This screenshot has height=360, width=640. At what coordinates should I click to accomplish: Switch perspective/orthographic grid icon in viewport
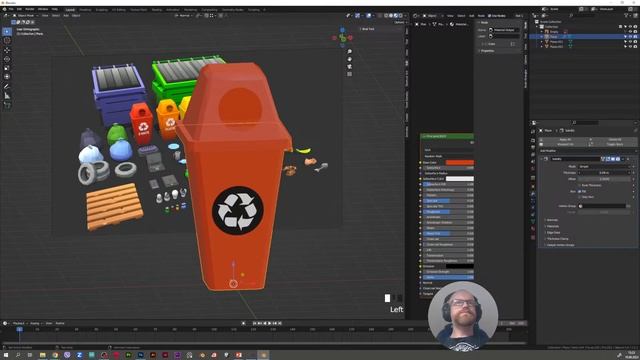click(349, 74)
